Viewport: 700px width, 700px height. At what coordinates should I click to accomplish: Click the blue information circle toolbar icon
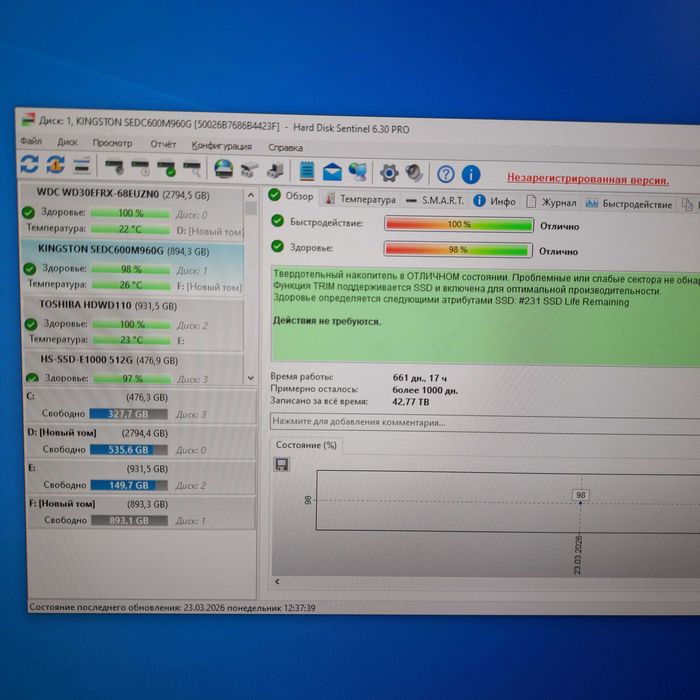(x=471, y=175)
